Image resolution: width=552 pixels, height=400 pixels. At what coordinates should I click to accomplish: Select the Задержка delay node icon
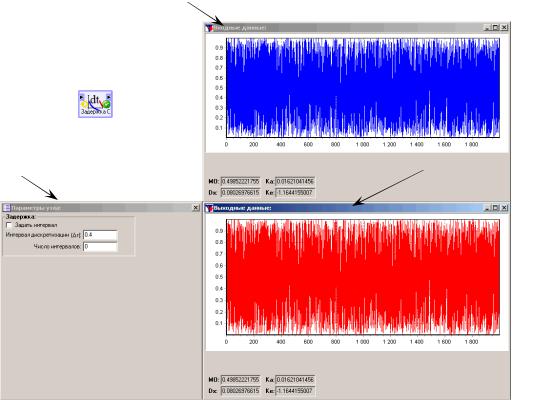point(95,104)
